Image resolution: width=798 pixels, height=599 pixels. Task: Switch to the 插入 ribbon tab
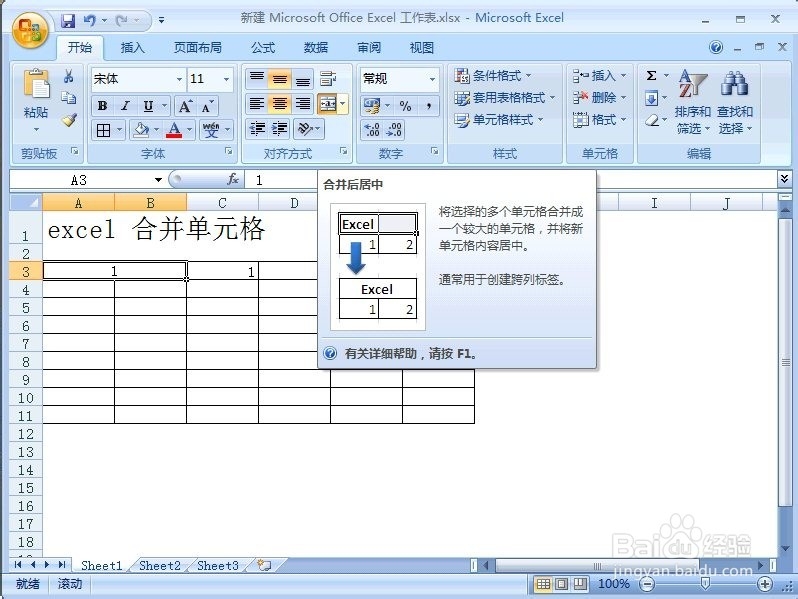click(132, 48)
